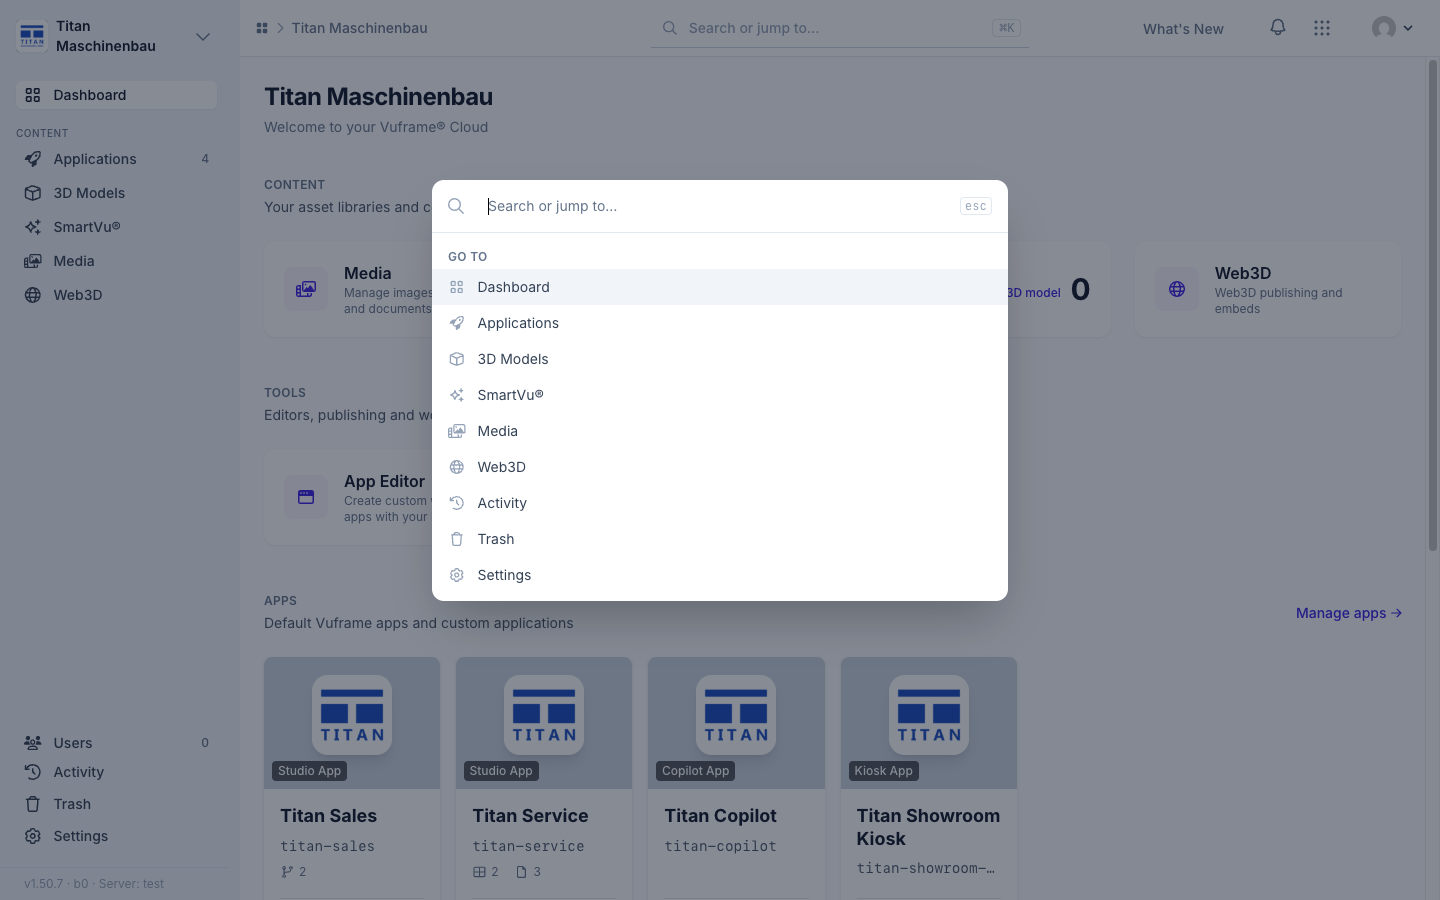The height and width of the screenshot is (900, 1440).
Task: Click the Titan logo in sidebar header
Action: tap(32, 36)
